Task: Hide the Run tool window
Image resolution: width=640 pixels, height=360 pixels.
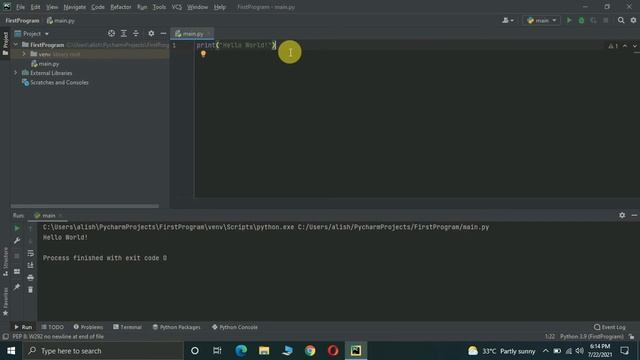Action: [x=634, y=215]
